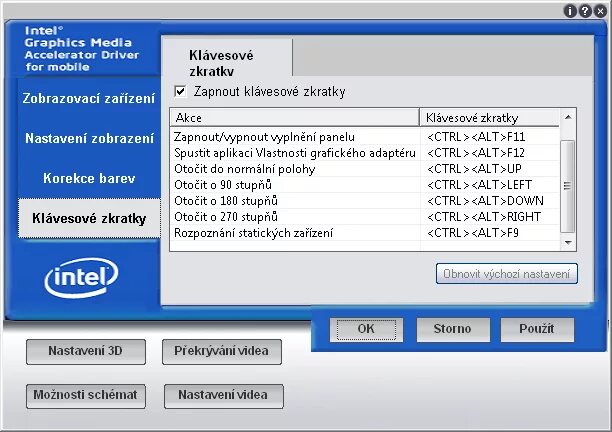Image resolution: width=612 pixels, height=432 pixels.
Task: Confirm with the OK button
Action: [x=366, y=329]
